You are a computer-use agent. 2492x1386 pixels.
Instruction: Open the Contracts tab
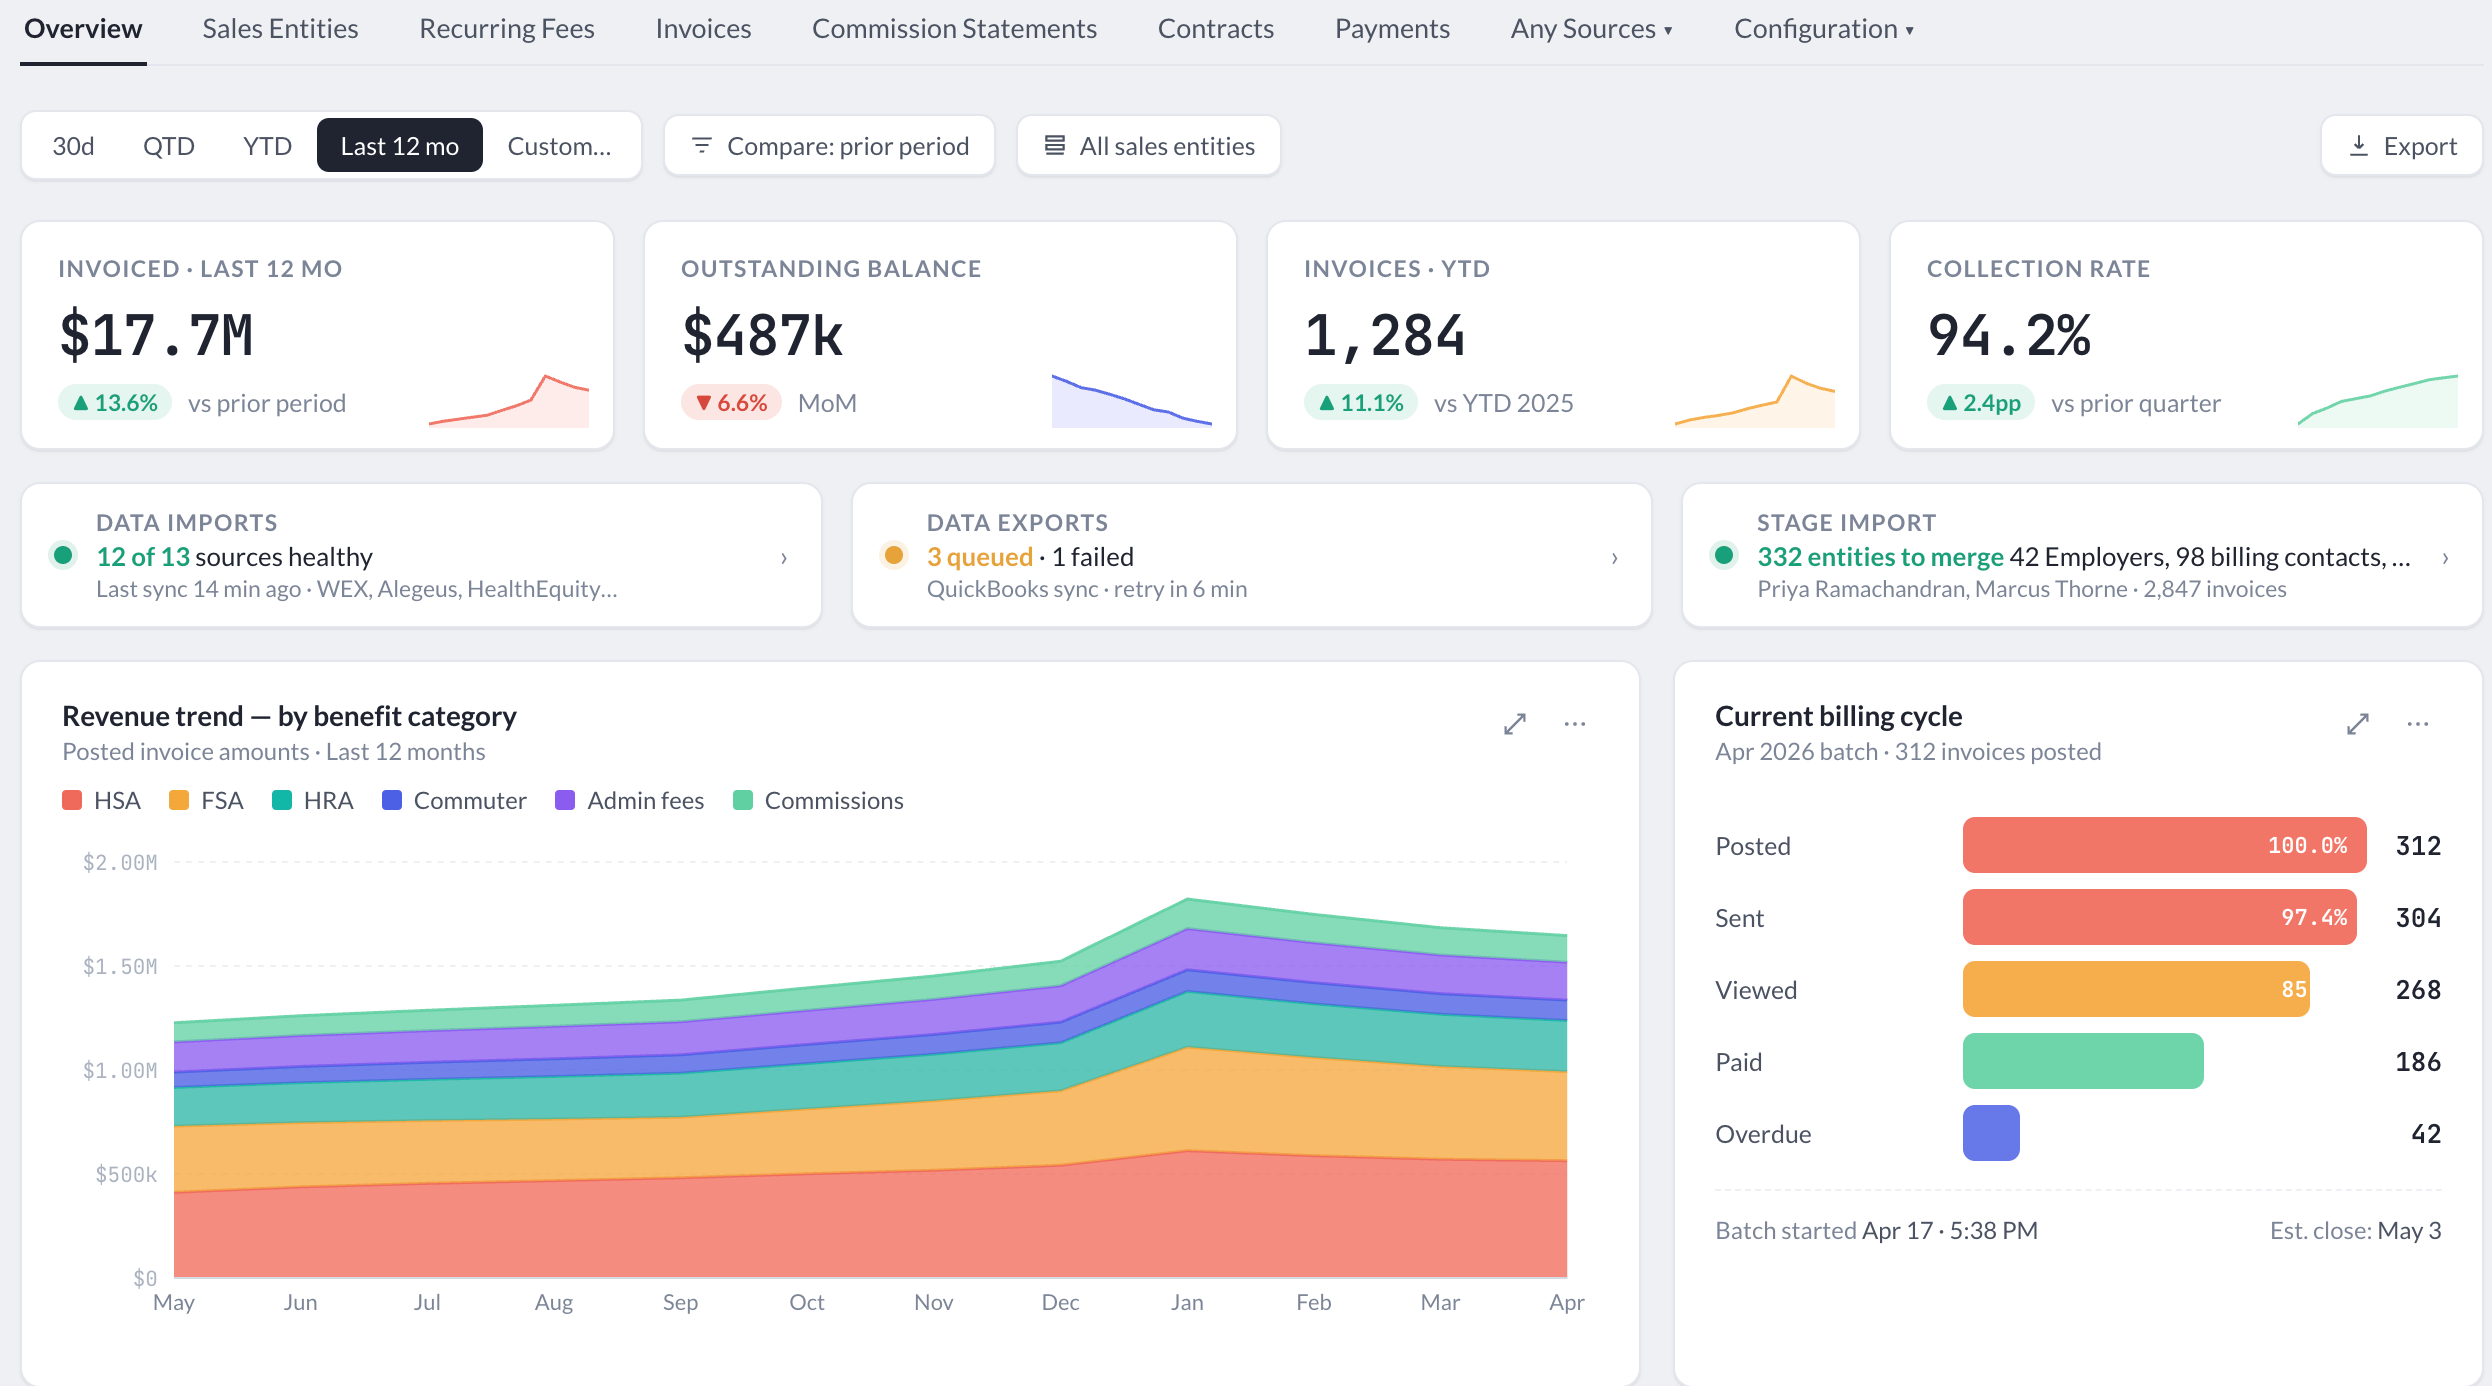[1216, 29]
